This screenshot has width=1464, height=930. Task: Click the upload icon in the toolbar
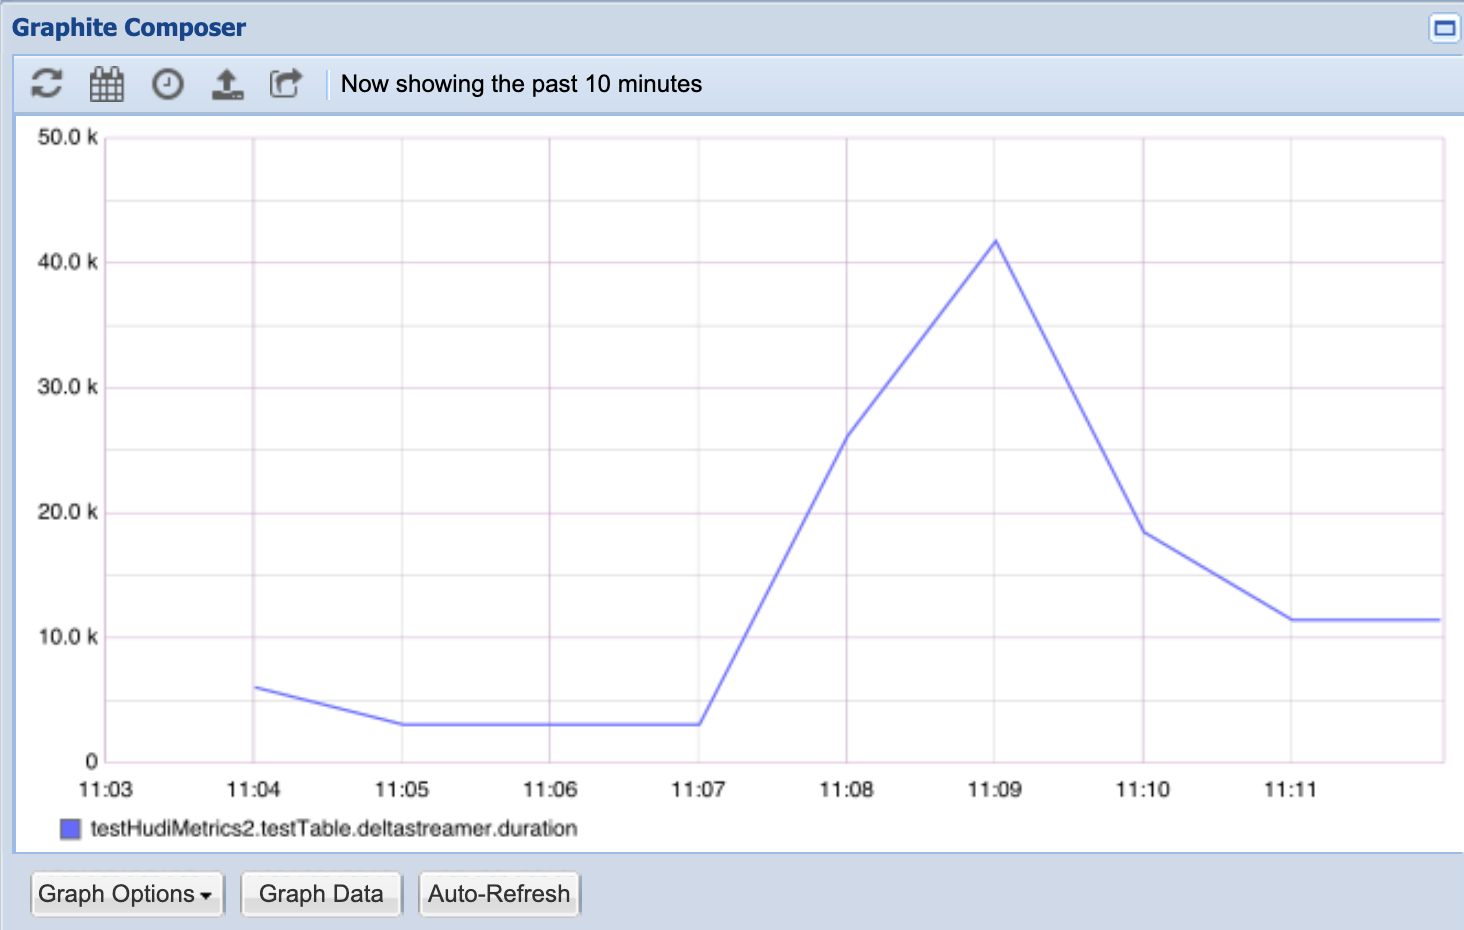[227, 84]
